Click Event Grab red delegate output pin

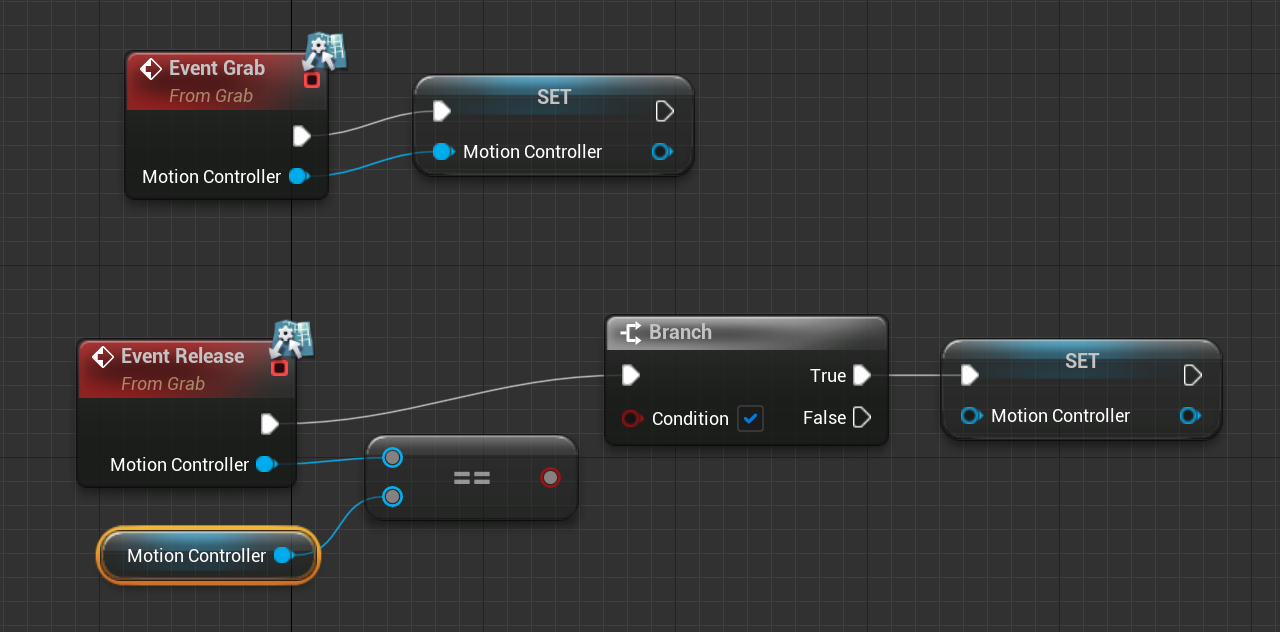pyautogui.click(x=311, y=80)
